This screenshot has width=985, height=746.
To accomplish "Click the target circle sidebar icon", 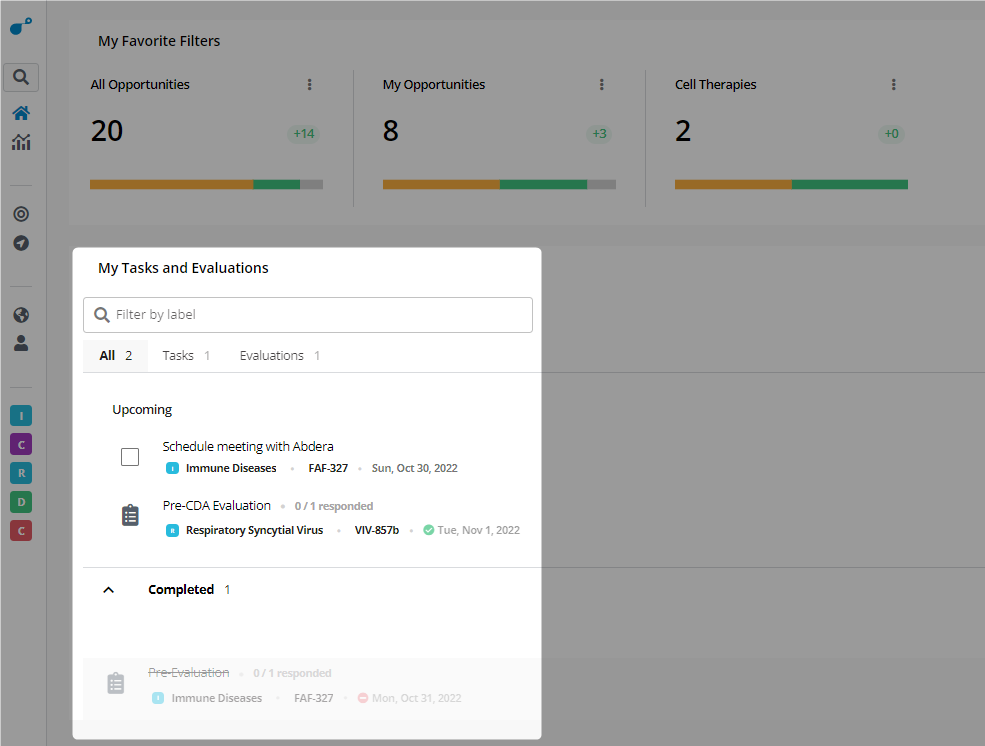I will (x=21, y=214).
